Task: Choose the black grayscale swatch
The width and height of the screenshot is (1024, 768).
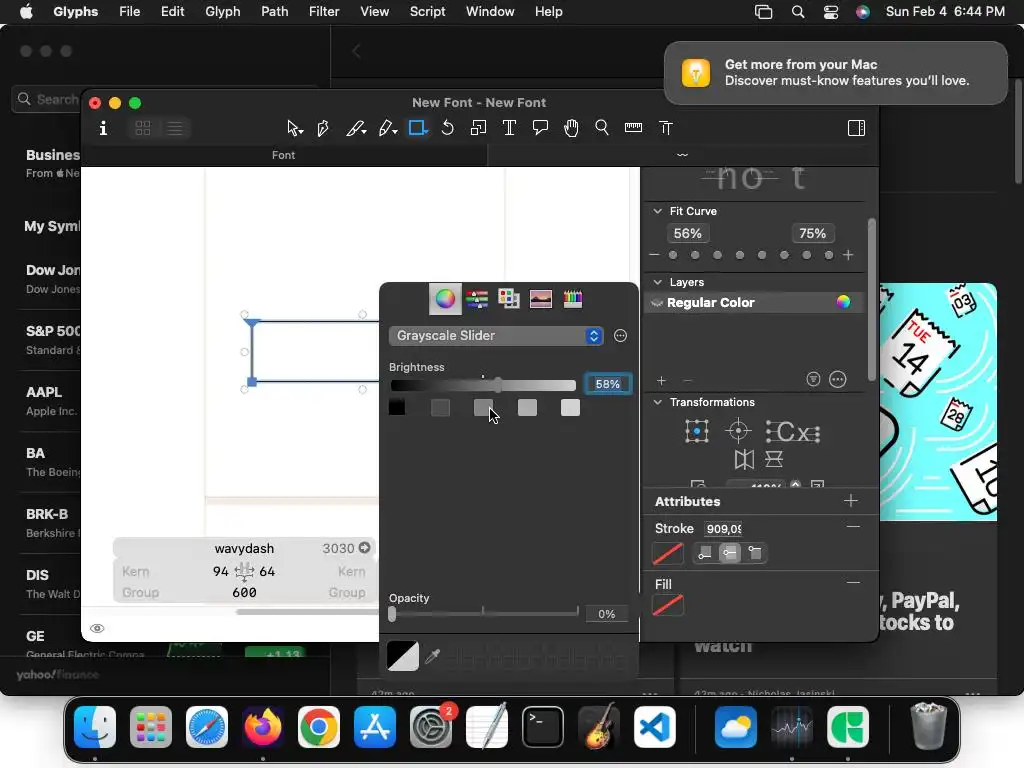Action: coord(397,408)
